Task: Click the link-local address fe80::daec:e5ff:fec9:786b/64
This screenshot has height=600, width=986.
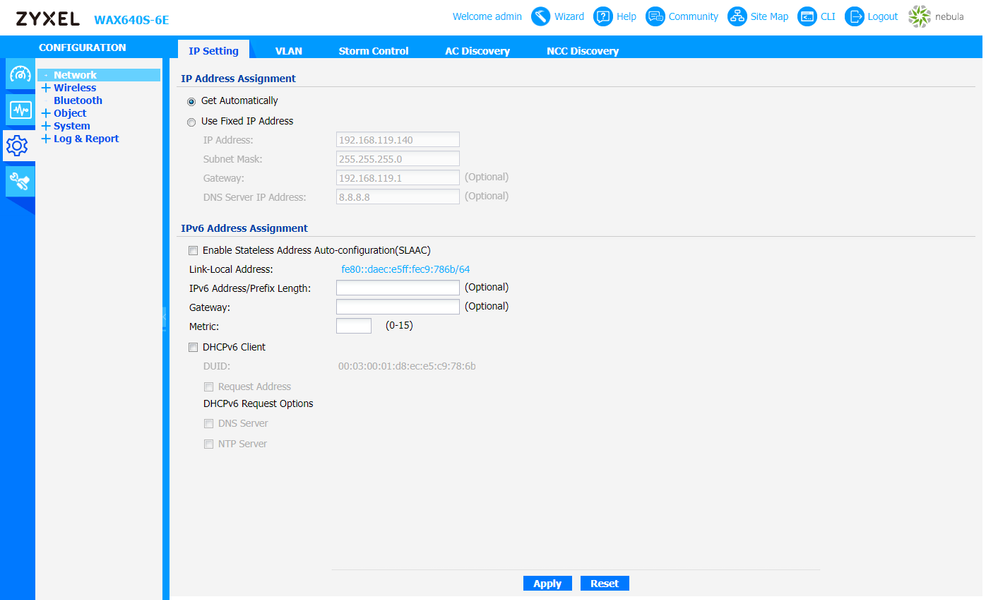Action: (x=405, y=269)
